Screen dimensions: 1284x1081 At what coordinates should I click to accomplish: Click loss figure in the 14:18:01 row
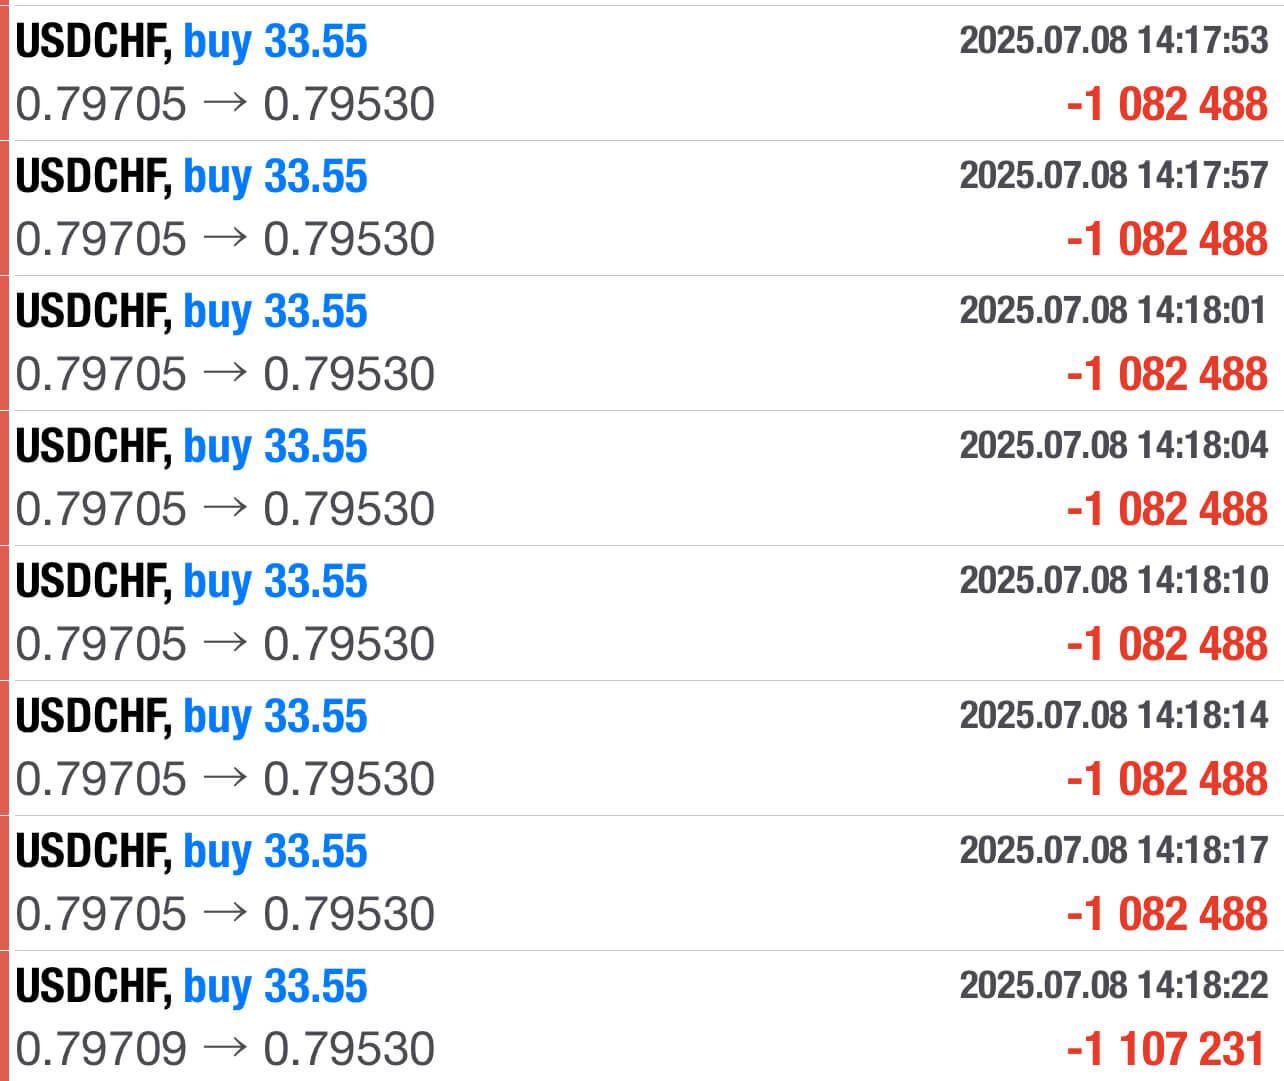tap(1167, 374)
